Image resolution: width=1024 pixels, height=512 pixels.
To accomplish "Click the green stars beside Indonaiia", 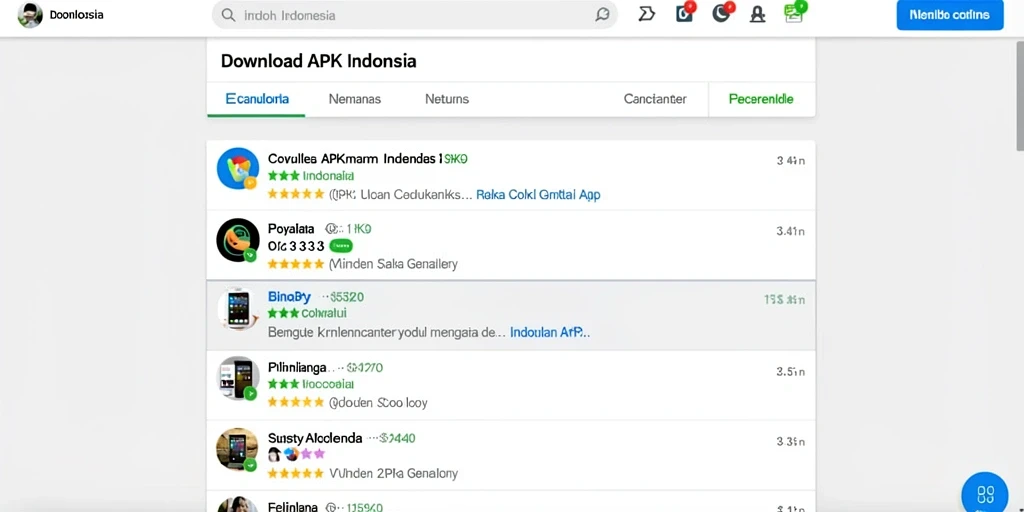I will [x=283, y=176].
